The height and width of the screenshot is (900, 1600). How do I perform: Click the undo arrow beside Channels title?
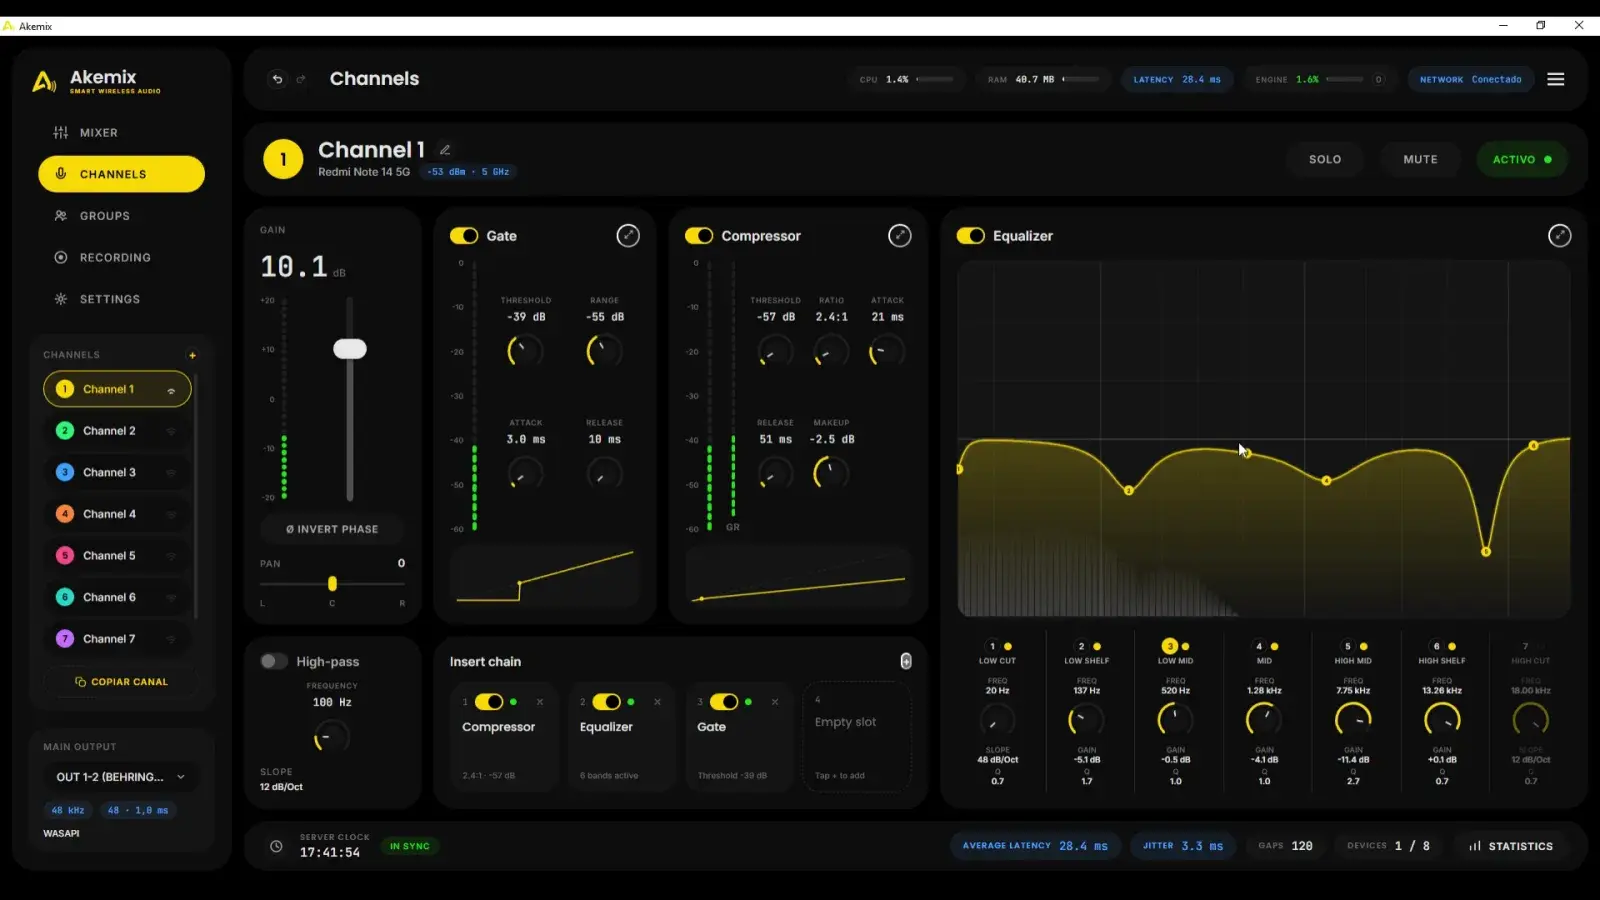277,79
